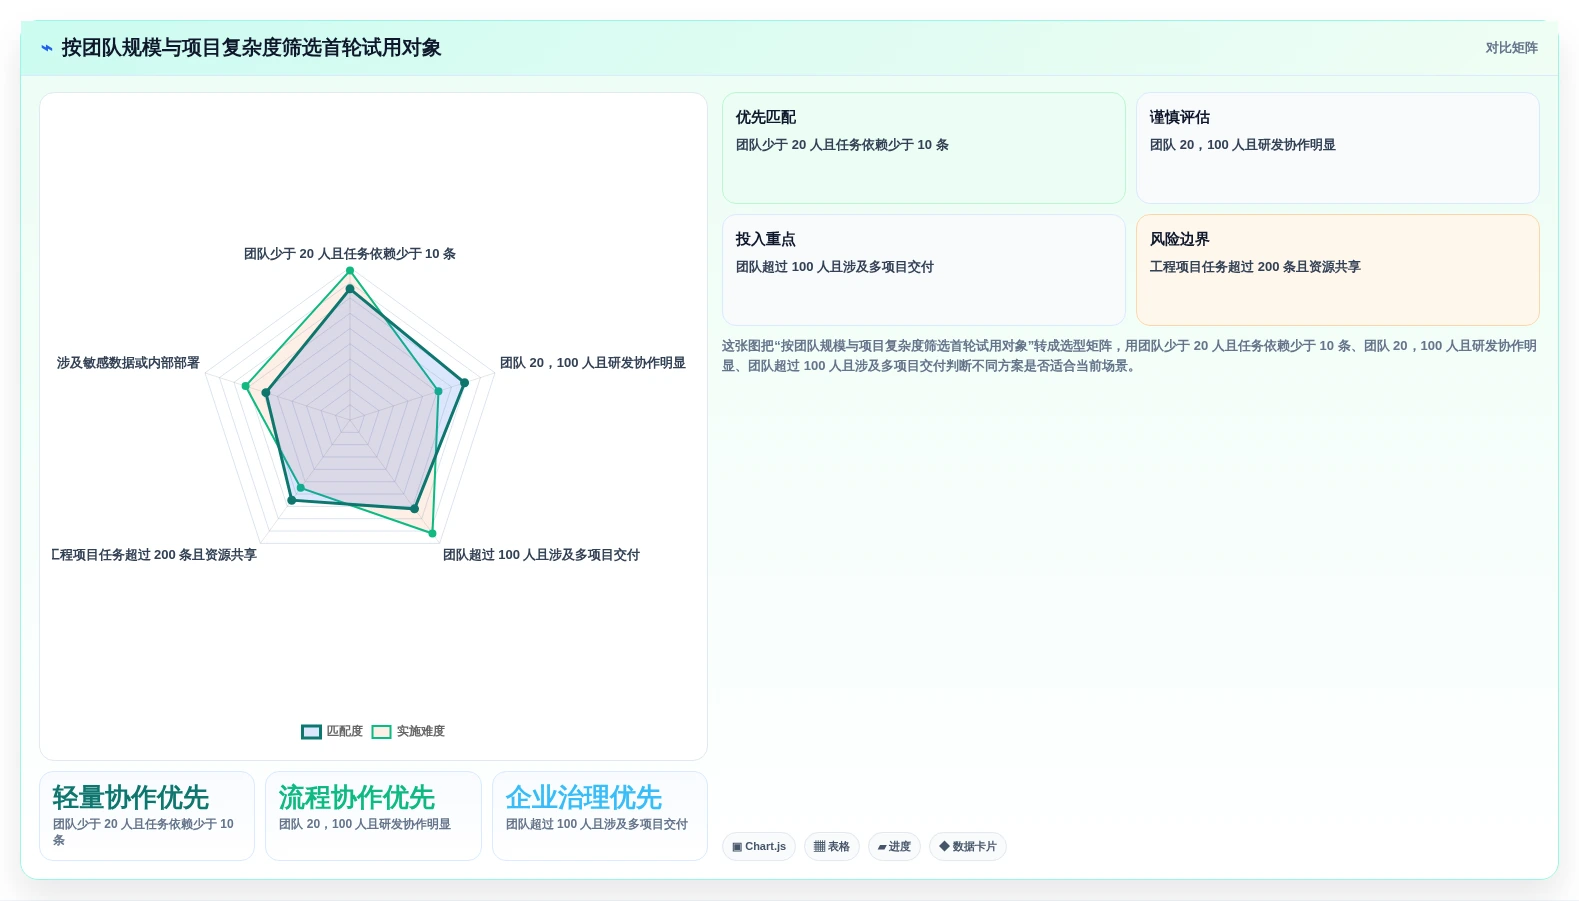
Task: Click the diamond icon in 数据卡片 chip
Action: [944, 846]
